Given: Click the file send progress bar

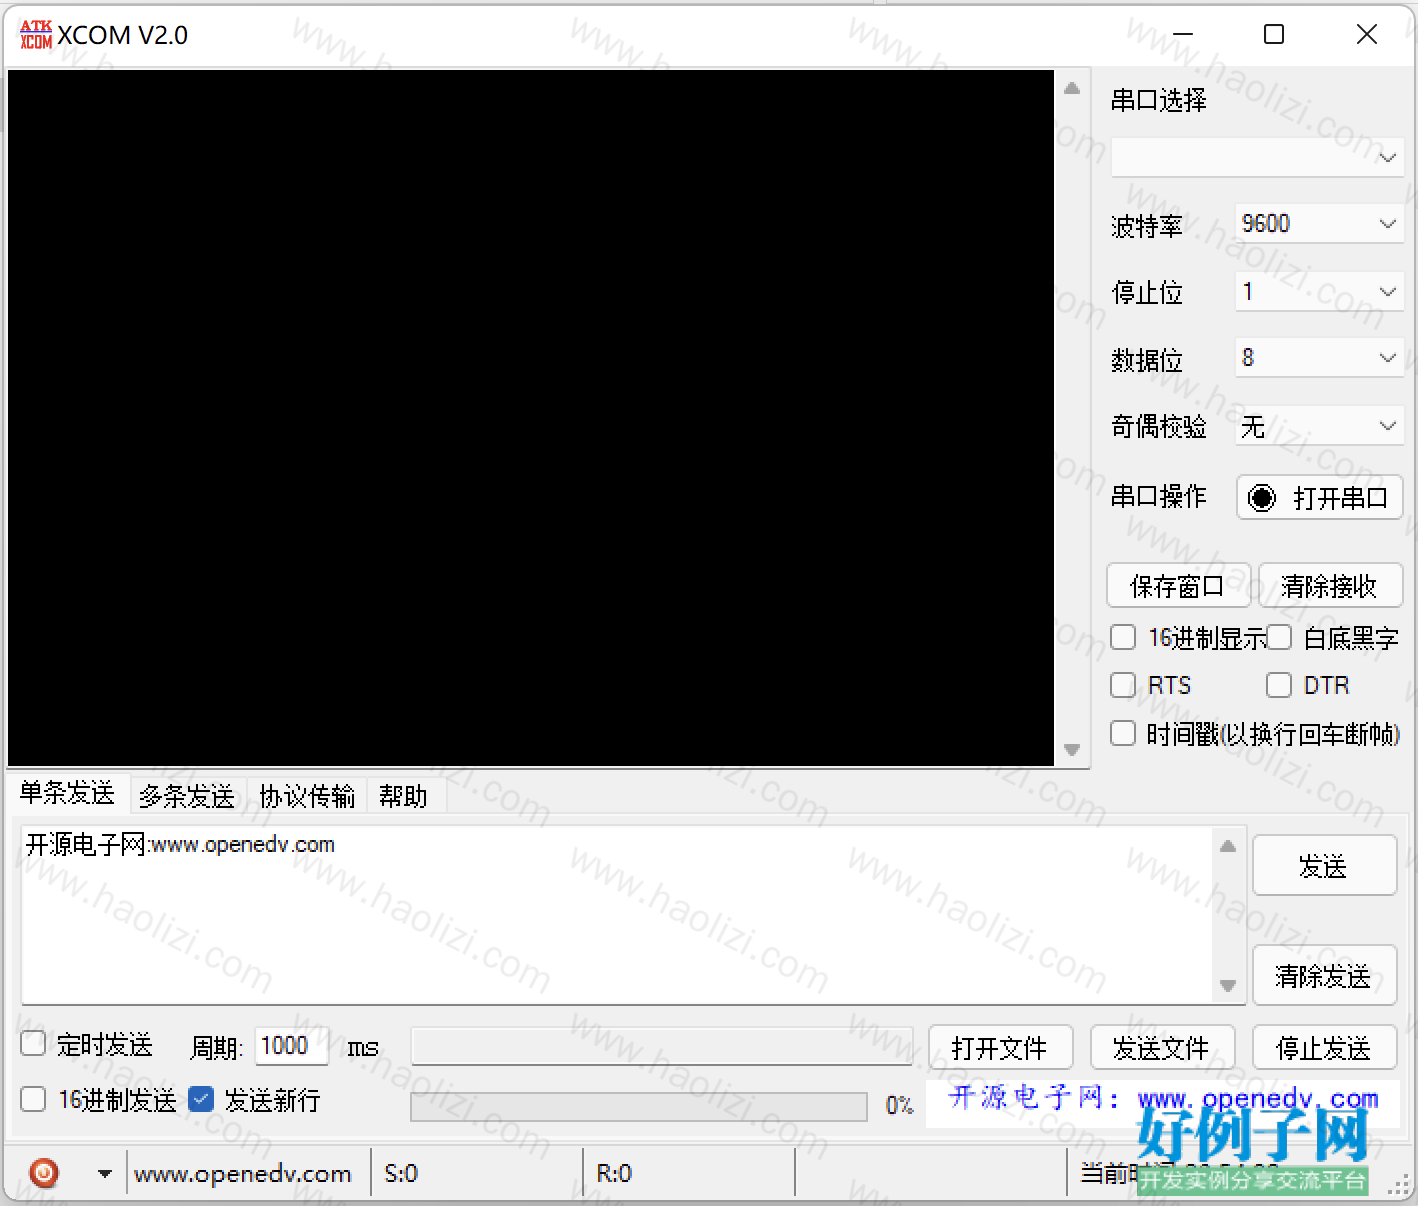Looking at the screenshot, I should coord(639,1106).
